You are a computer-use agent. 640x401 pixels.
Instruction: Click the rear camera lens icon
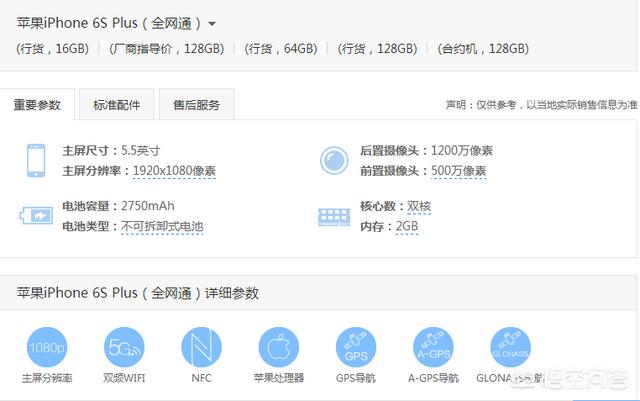point(334,160)
